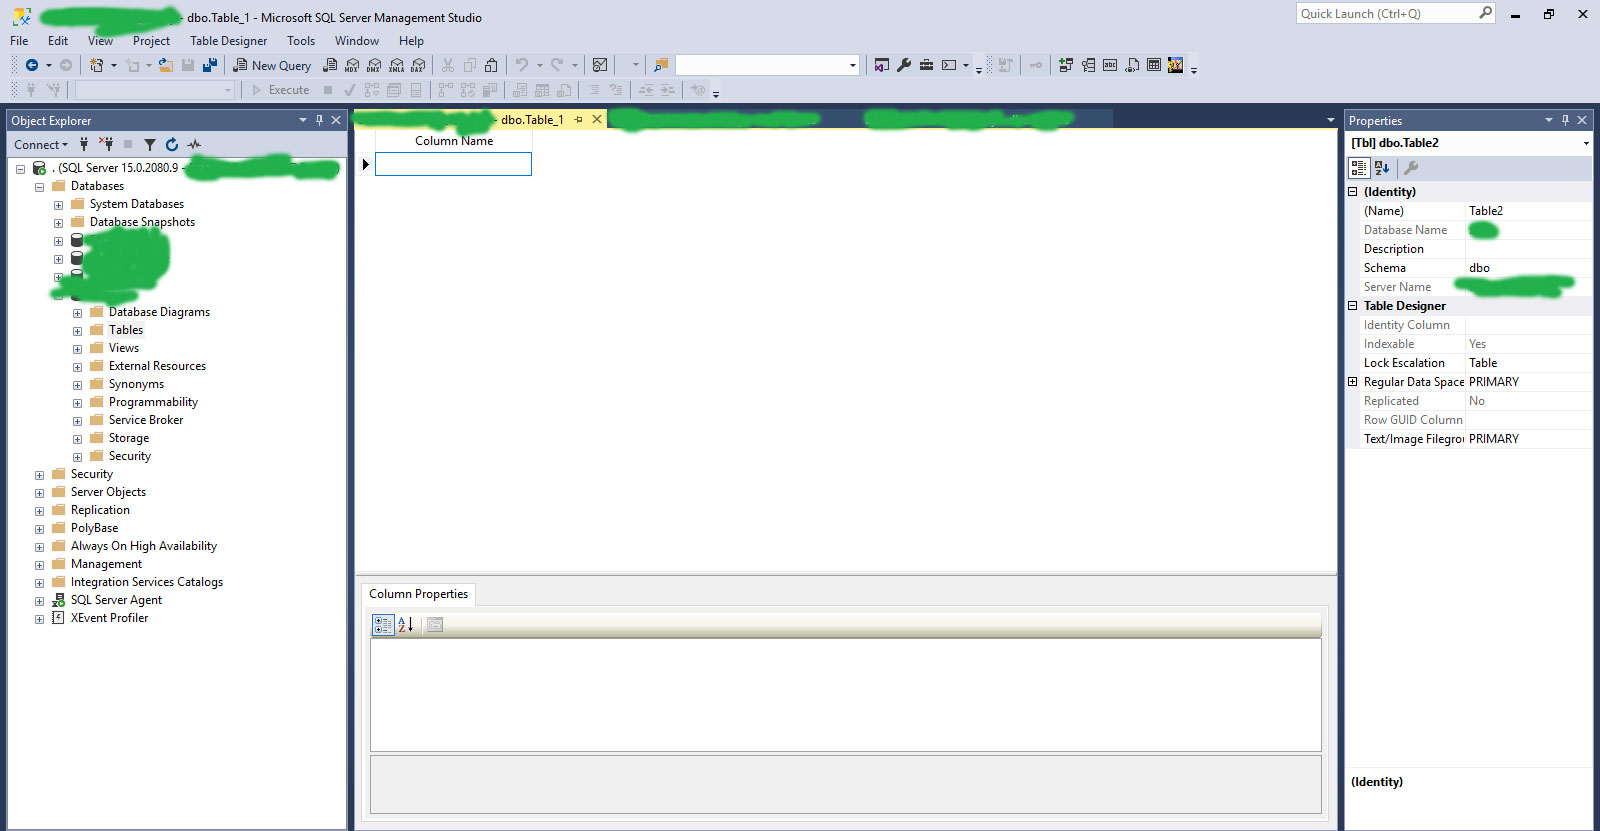This screenshot has width=1600, height=831.
Task: Open the Activity Monitor icon in Object Explorer
Action: (x=194, y=145)
